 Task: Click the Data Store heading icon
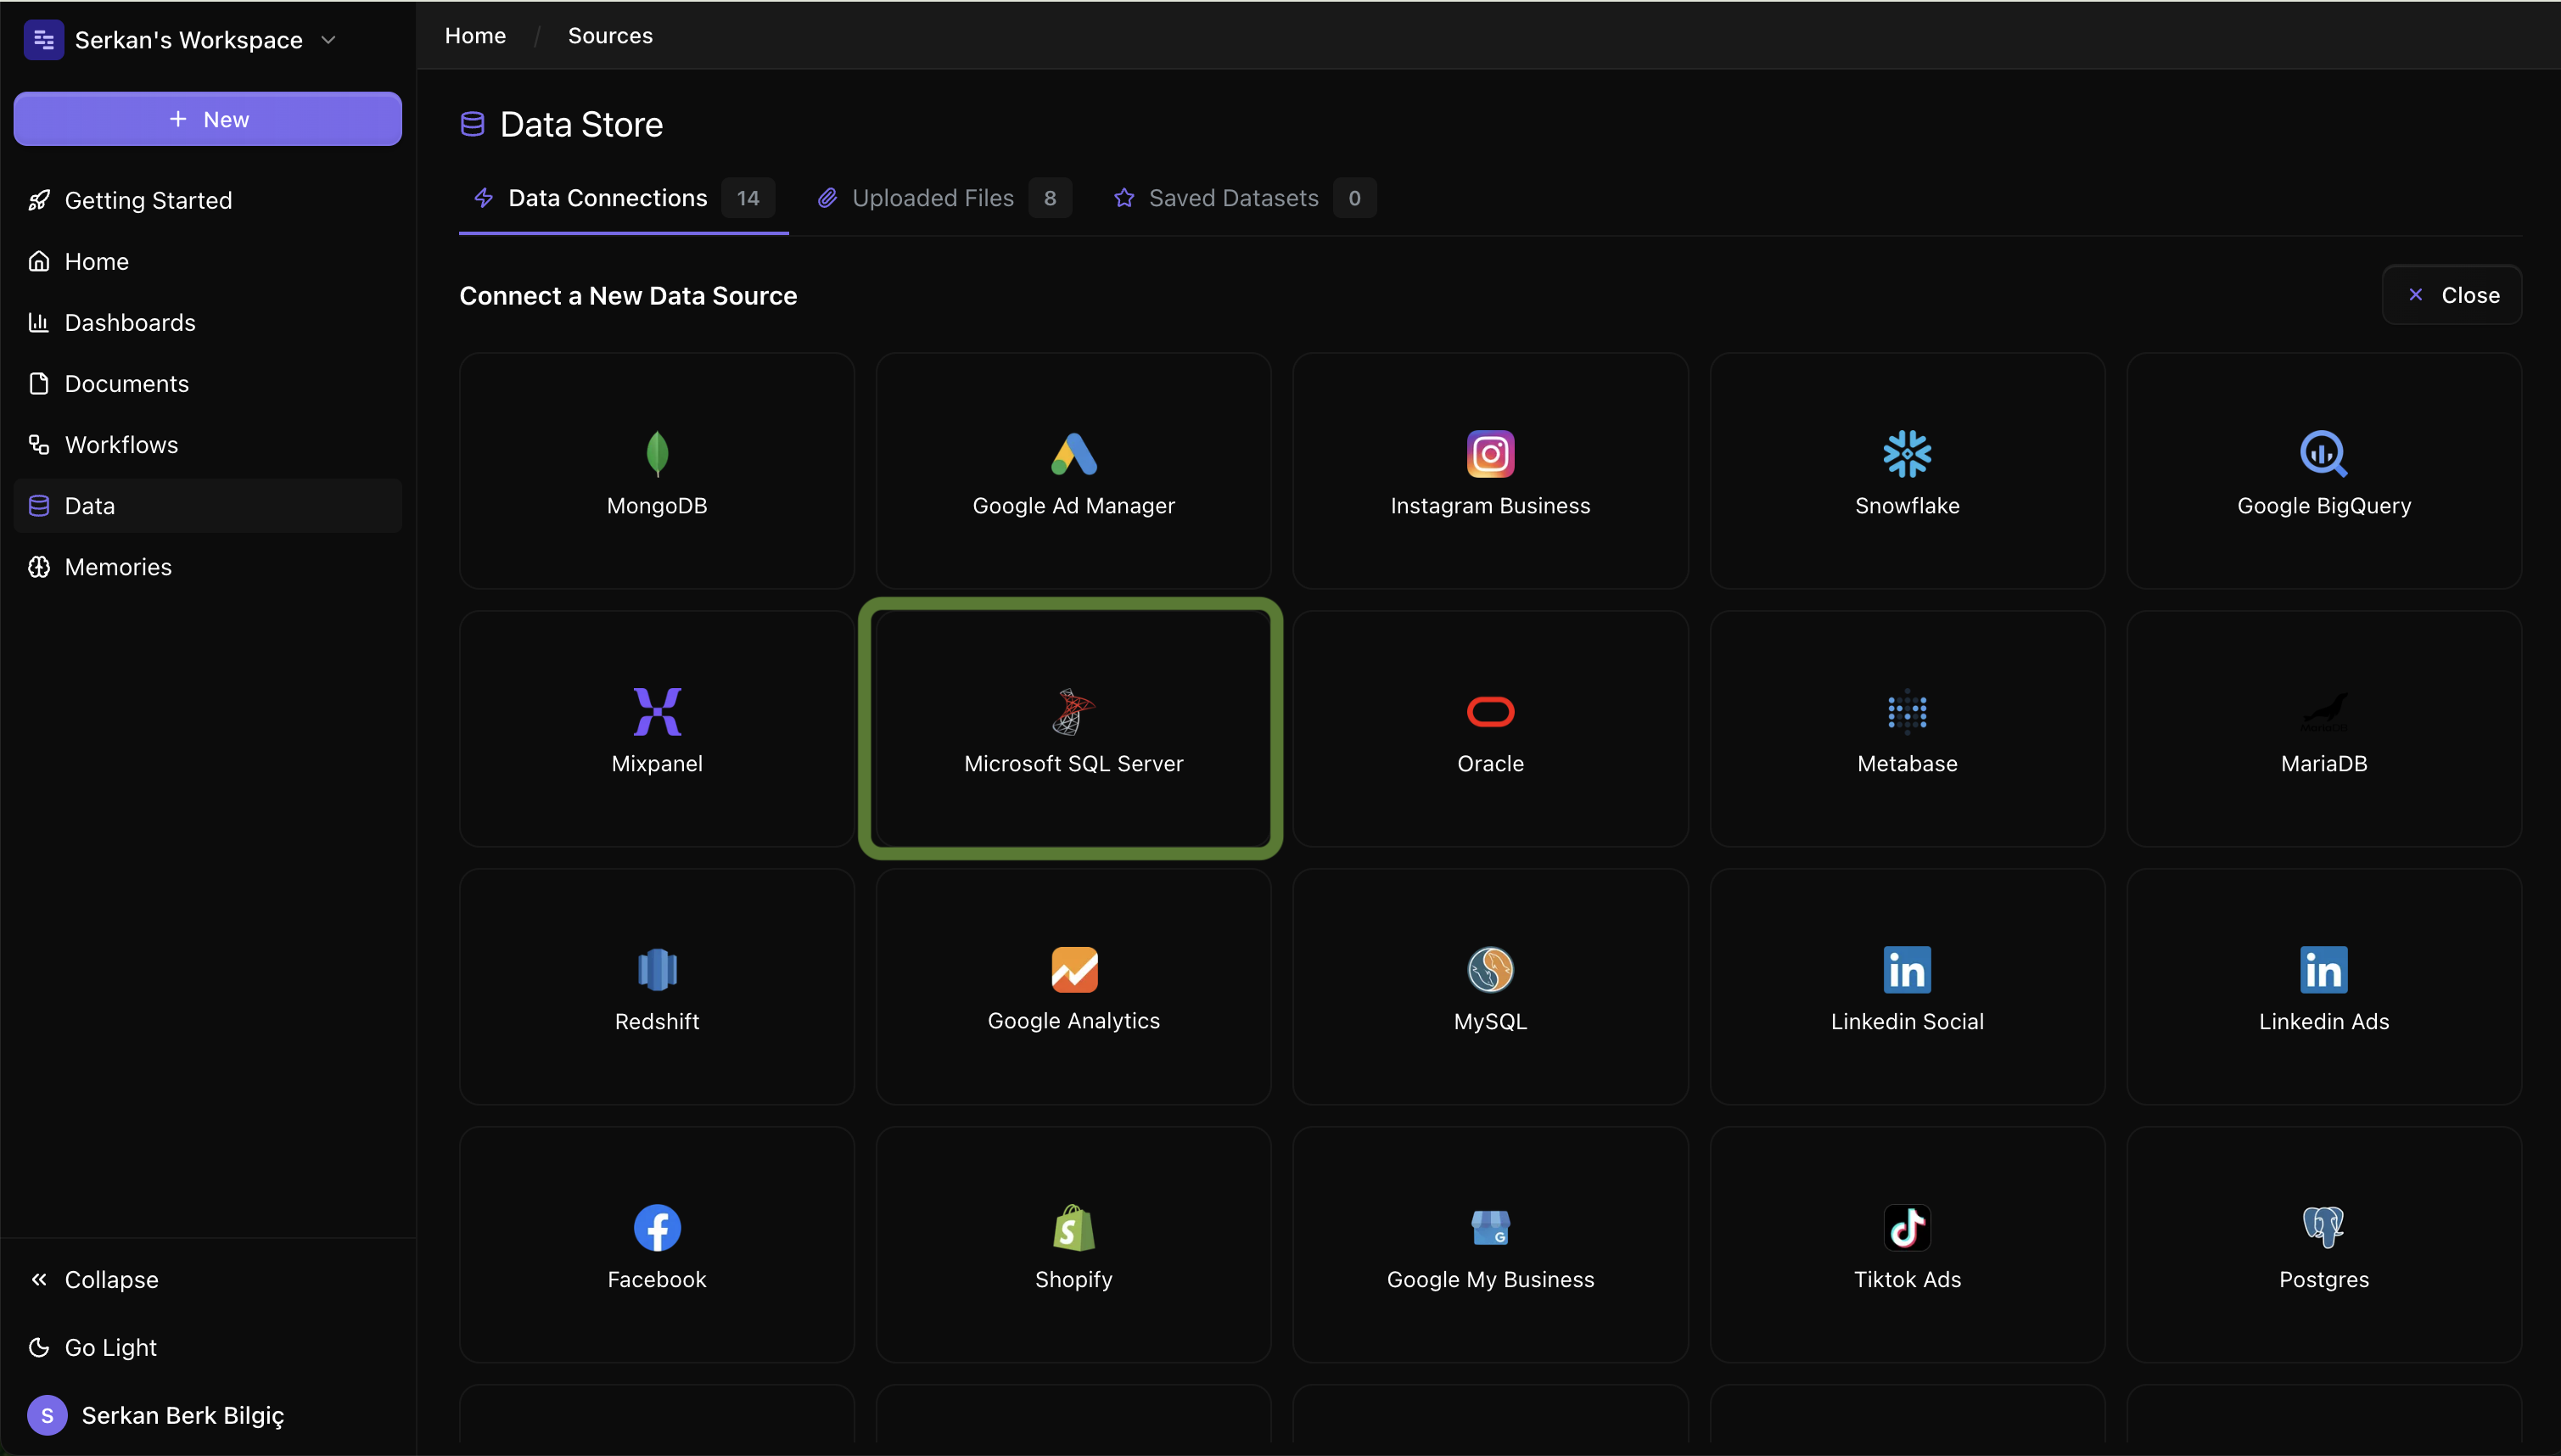point(472,124)
